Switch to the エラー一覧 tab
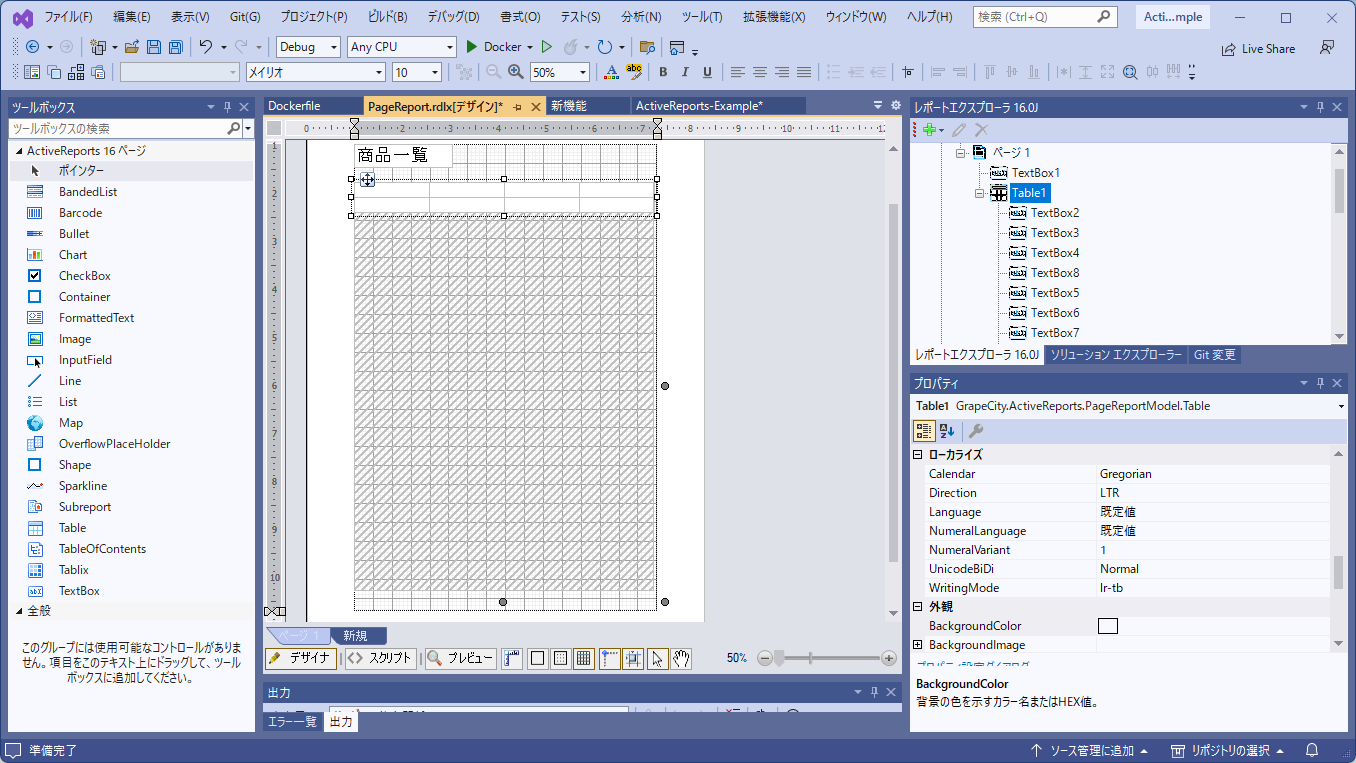 click(x=292, y=722)
